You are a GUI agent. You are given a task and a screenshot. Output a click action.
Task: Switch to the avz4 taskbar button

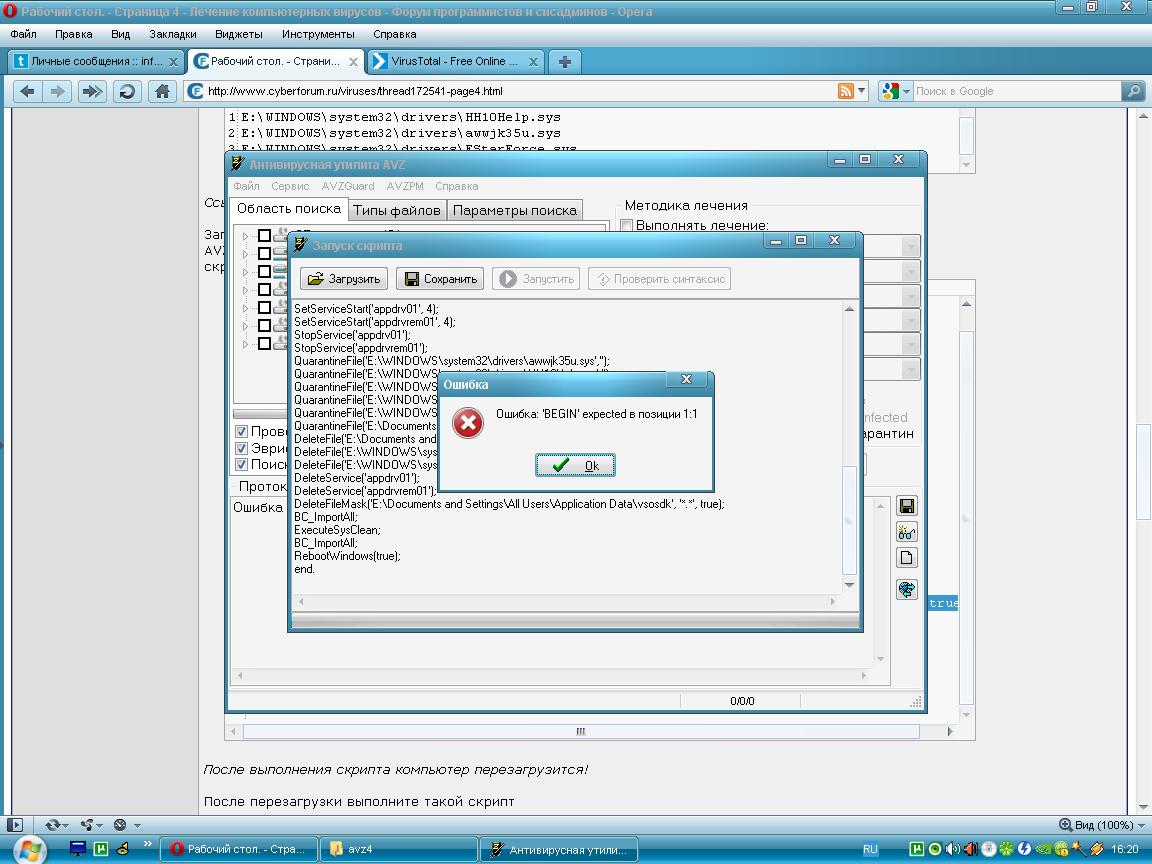coord(397,849)
